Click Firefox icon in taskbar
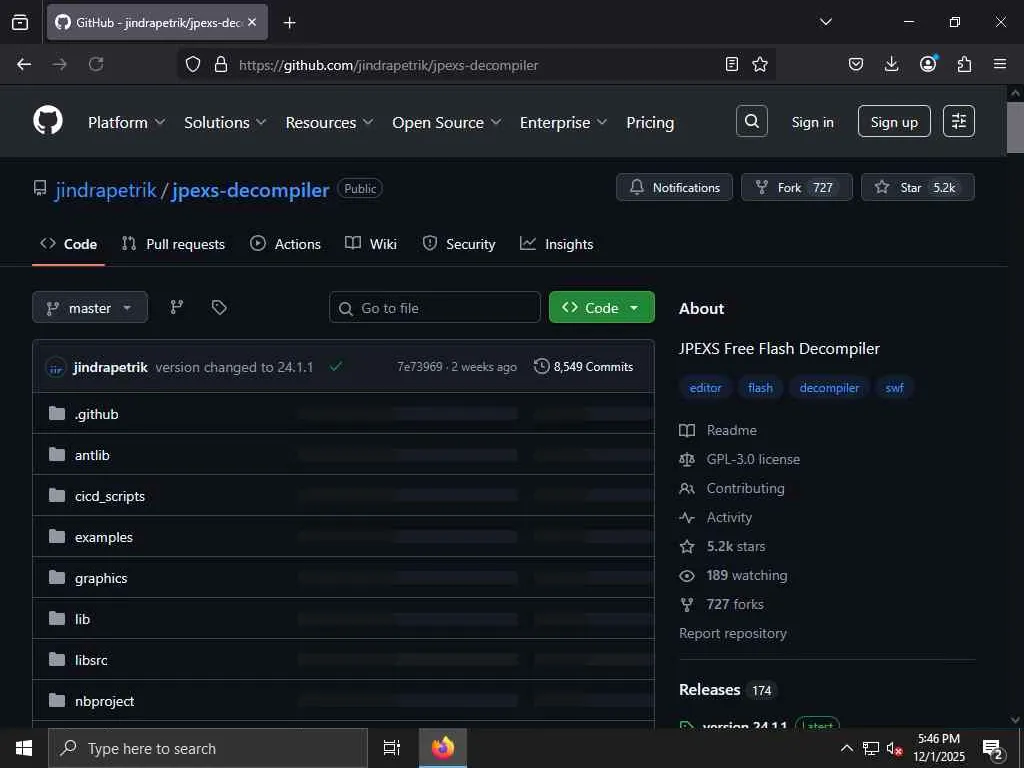 click(443, 748)
